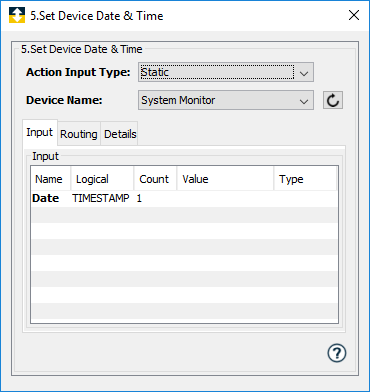Switch to the Routing tab

pos(79,134)
